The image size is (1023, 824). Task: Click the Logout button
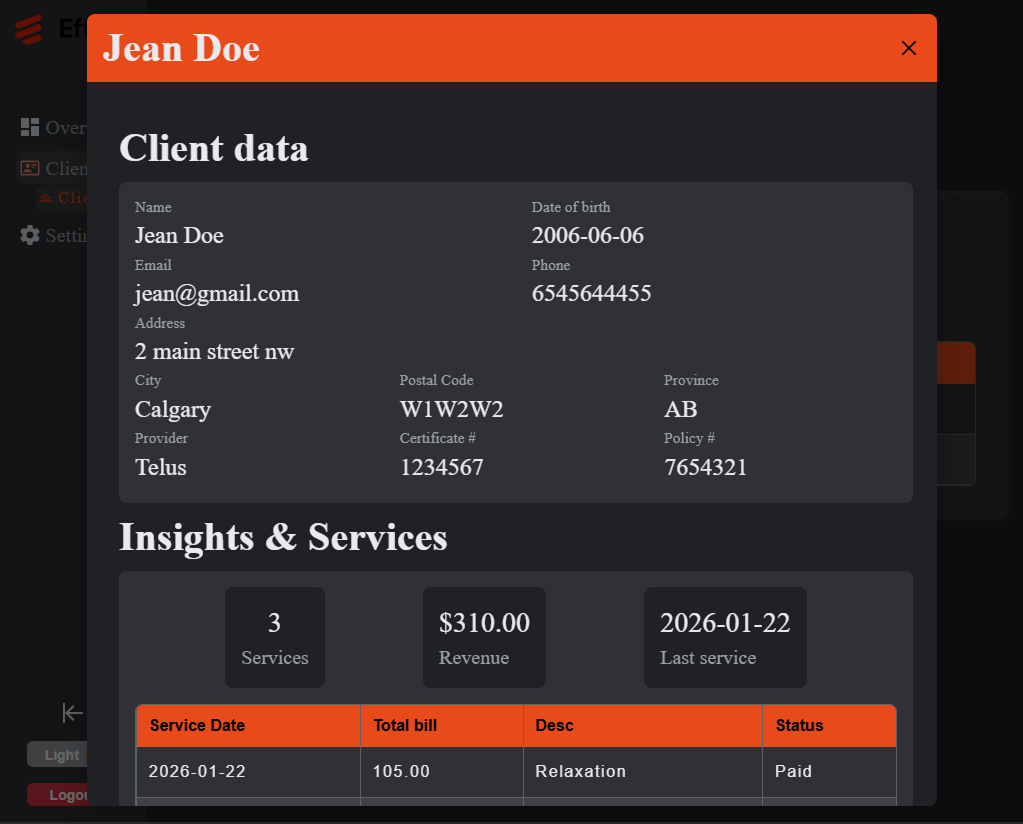(63, 794)
